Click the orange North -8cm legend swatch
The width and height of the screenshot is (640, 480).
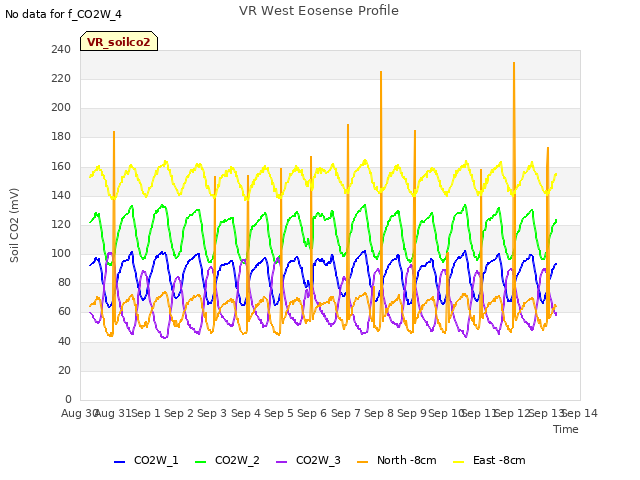click(x=362, y=462)
